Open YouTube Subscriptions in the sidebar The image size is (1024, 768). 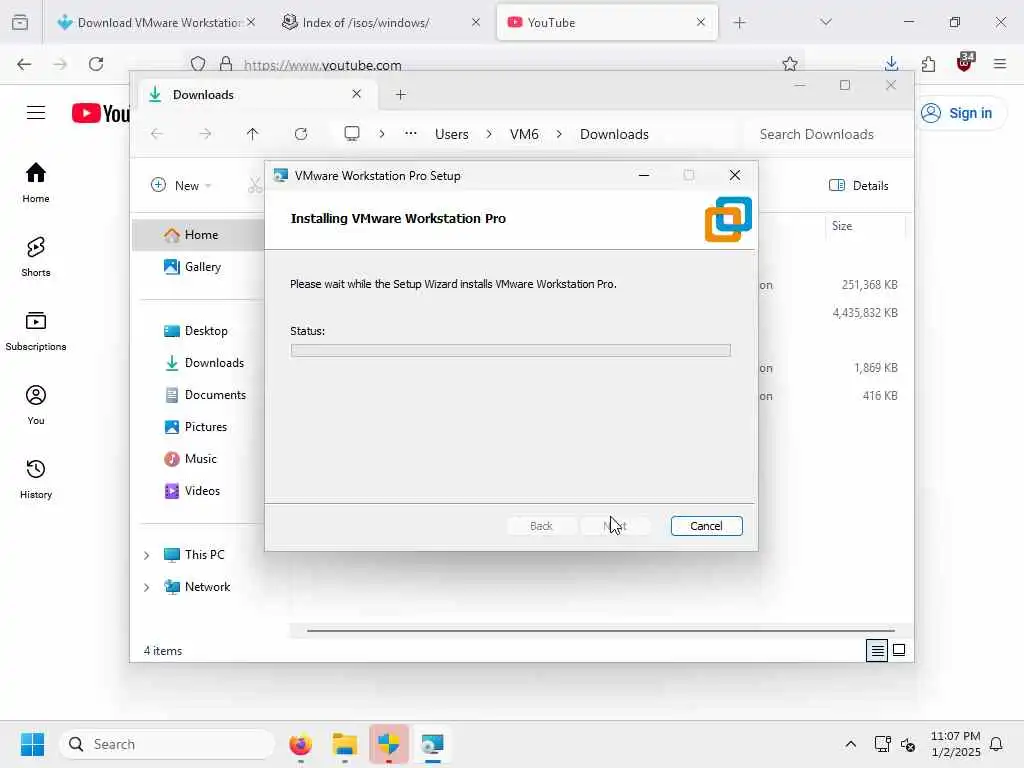36,331
